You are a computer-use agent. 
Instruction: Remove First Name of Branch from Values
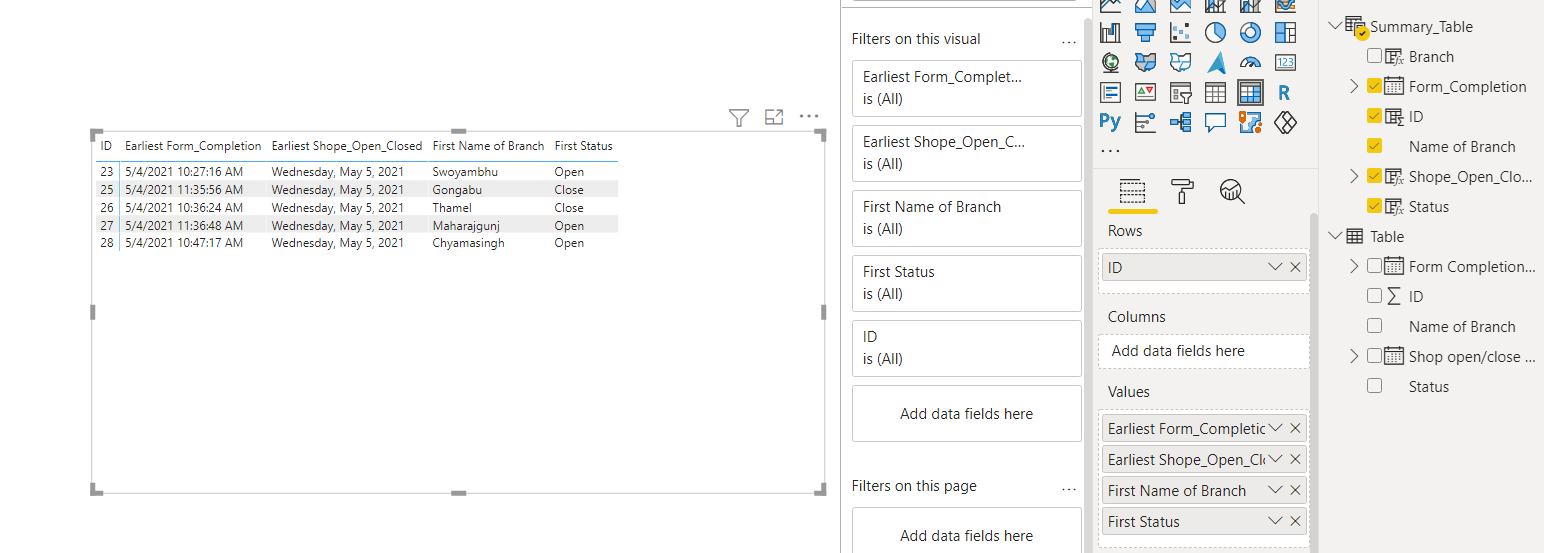[1296, 490]
